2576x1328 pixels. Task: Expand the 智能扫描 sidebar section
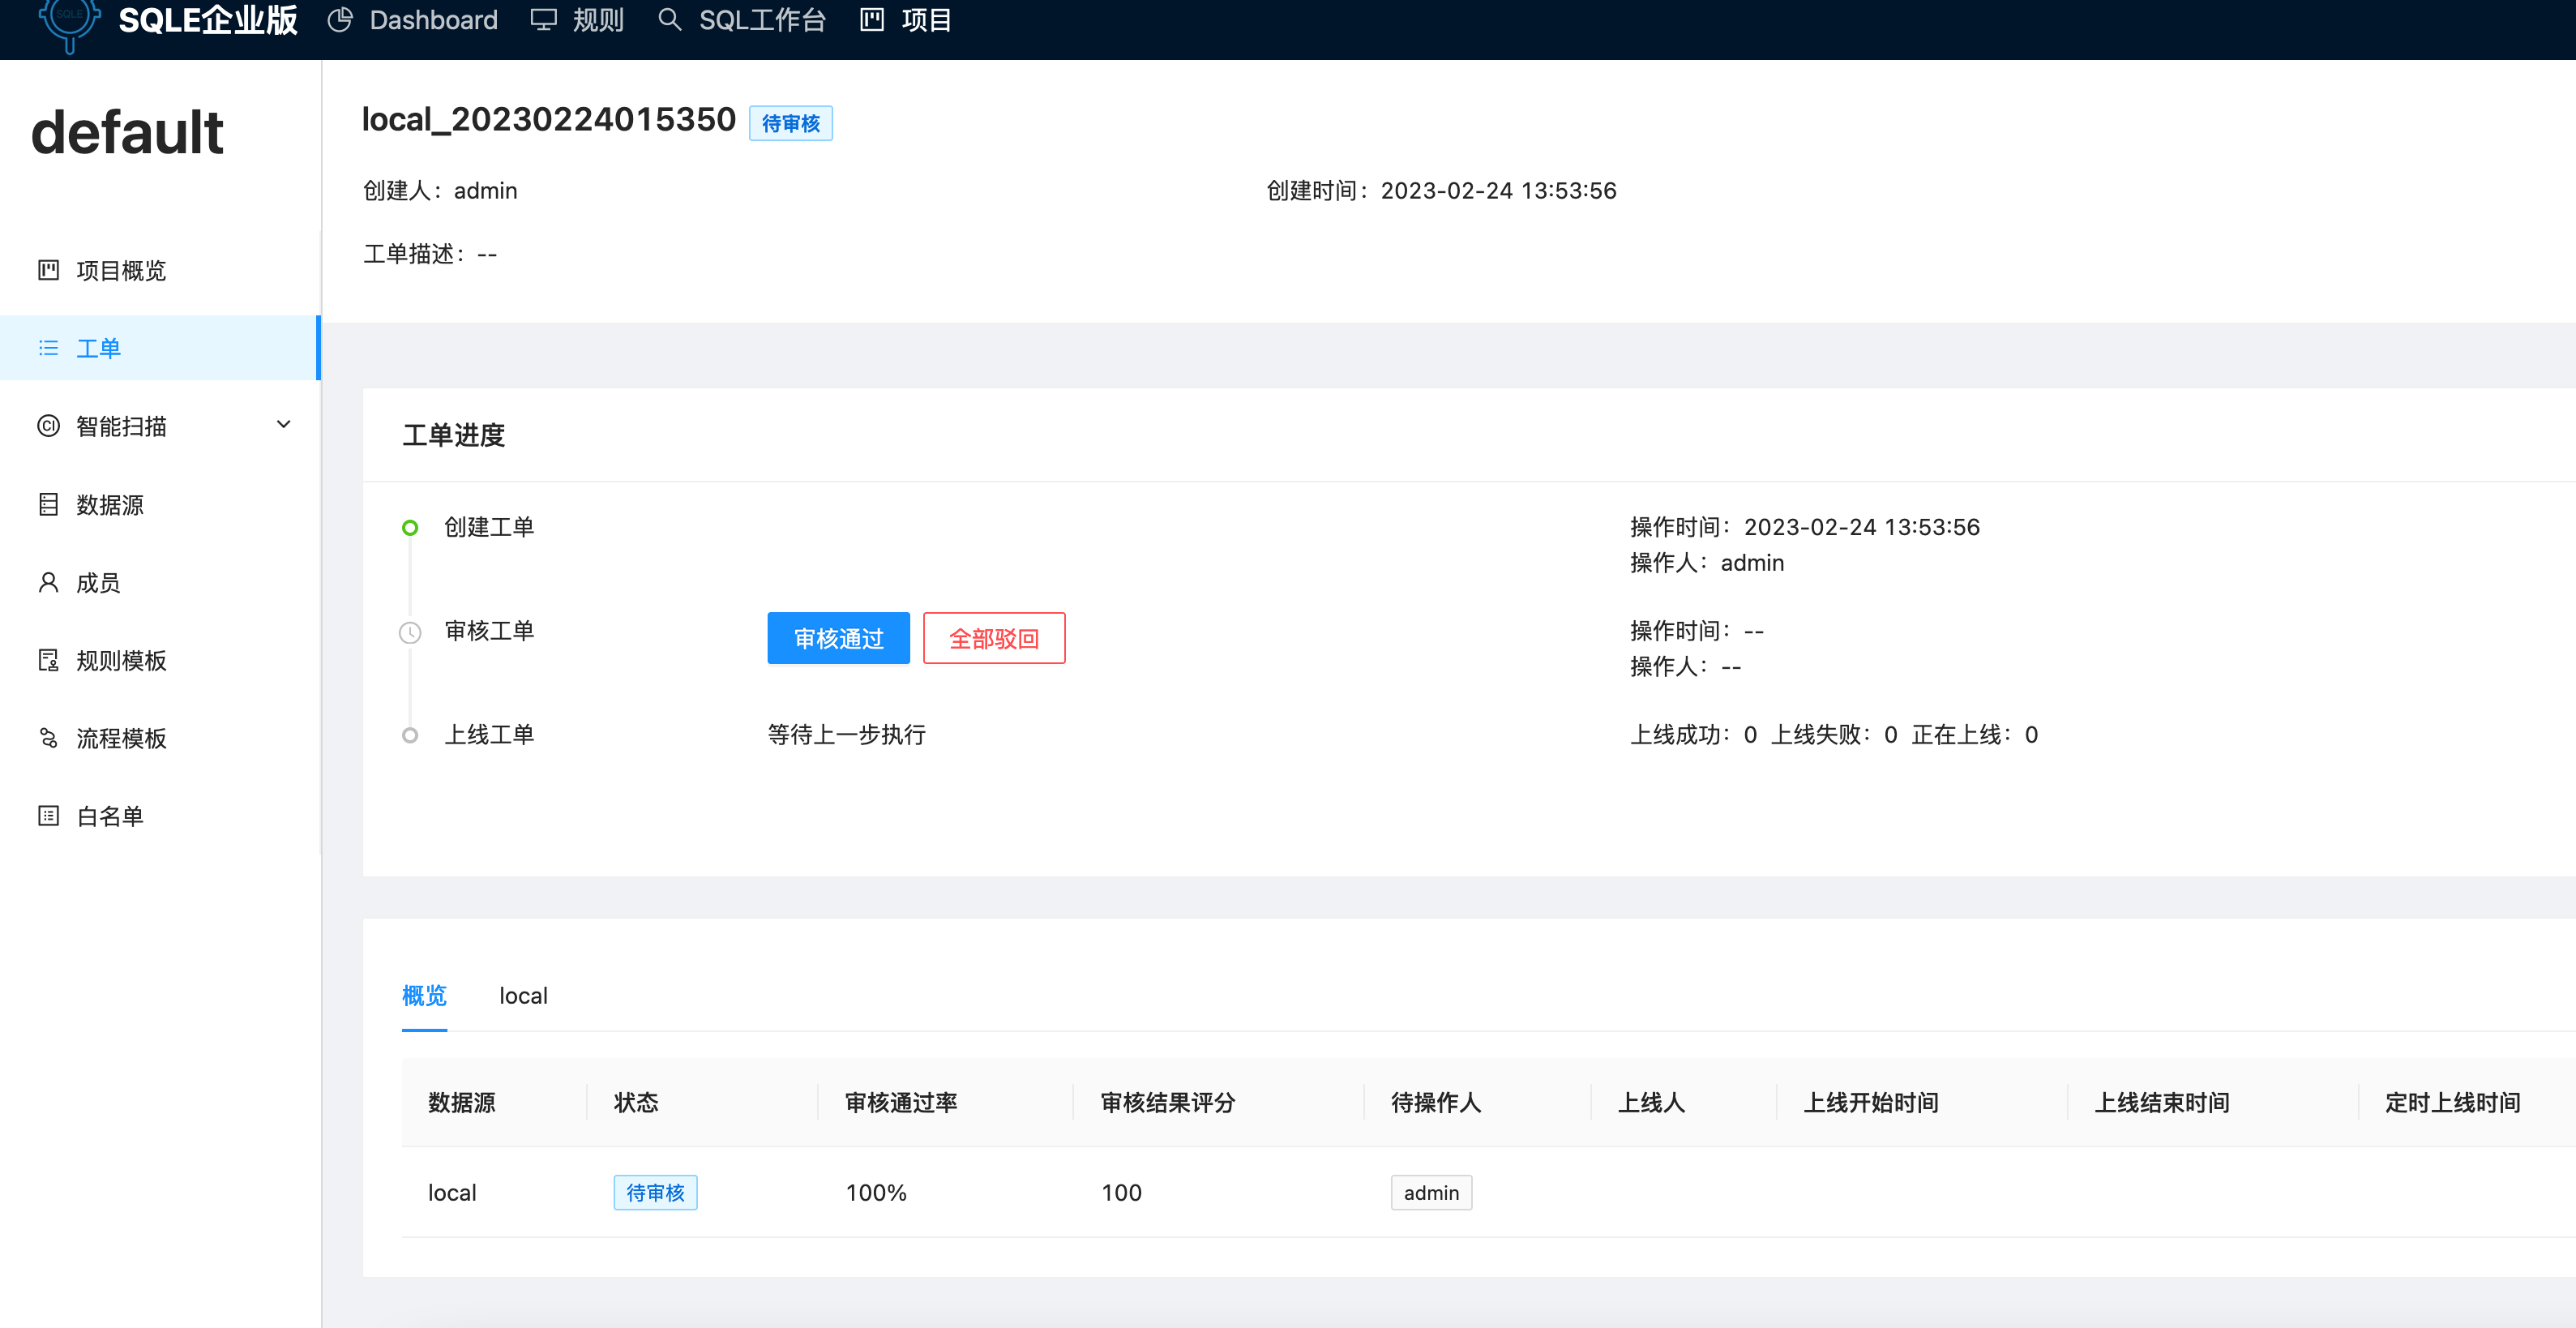[122, 425]
